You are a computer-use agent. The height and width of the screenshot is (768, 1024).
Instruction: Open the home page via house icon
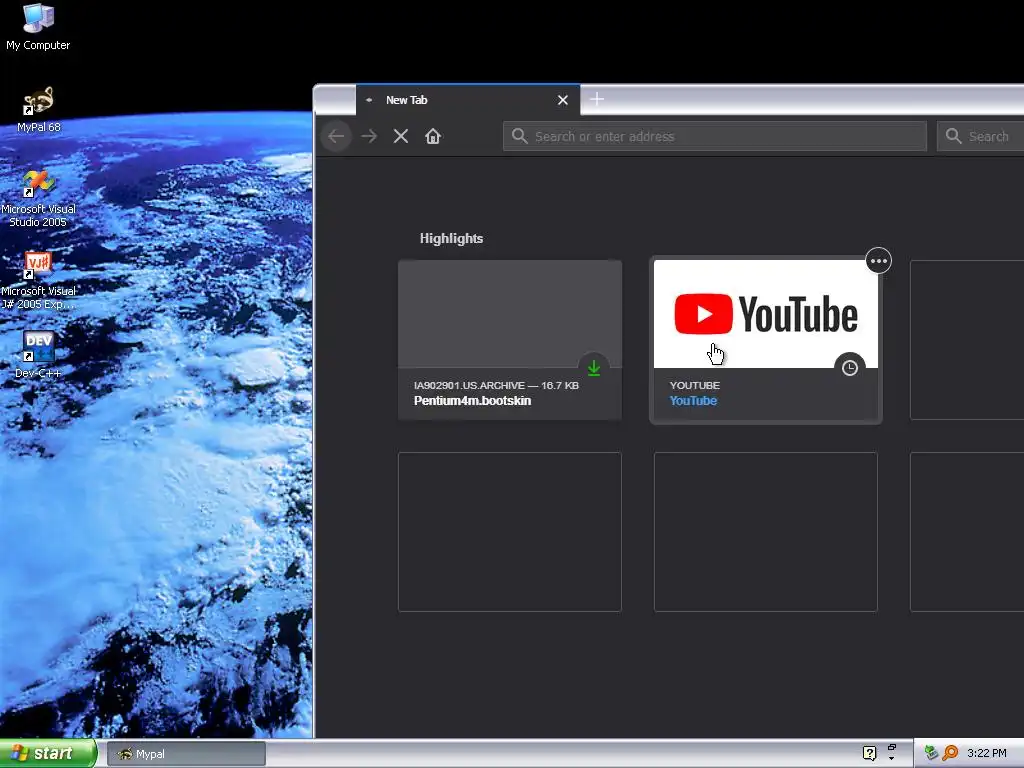pyautogui.click(x=433, y=136)
